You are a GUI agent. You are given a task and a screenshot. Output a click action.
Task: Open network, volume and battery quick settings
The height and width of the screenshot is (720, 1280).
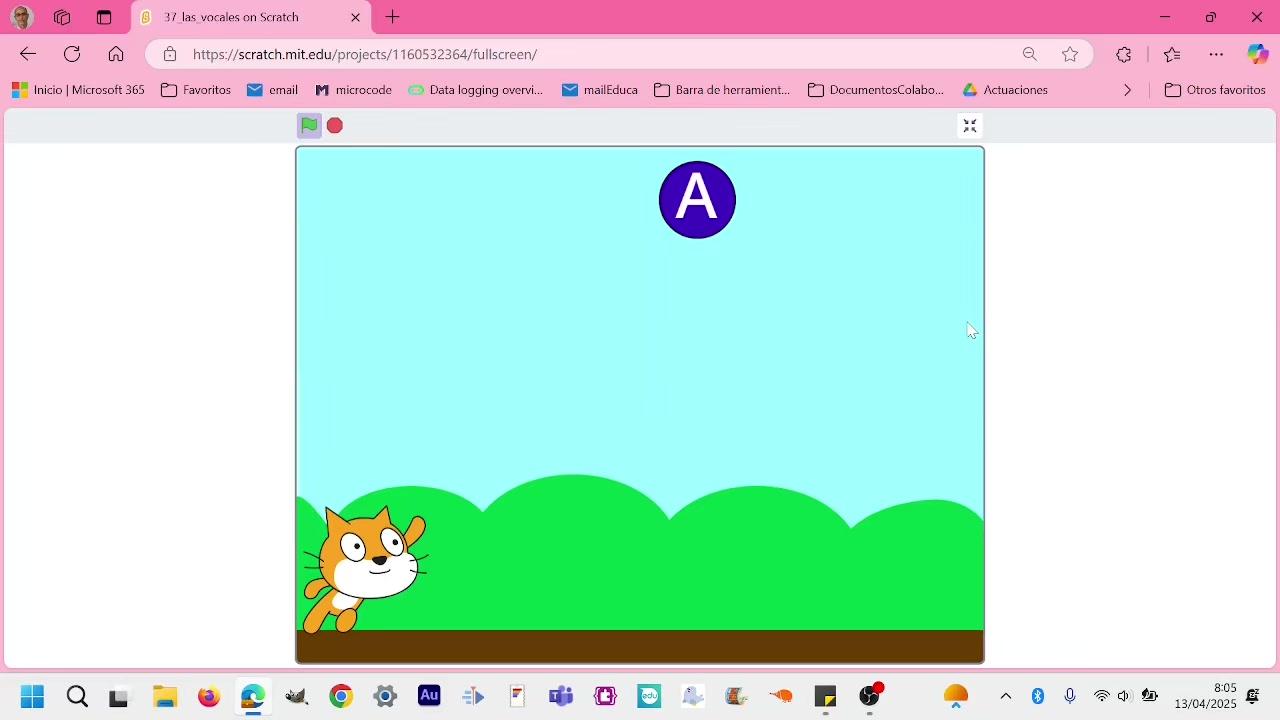[x=1125, y=696]
